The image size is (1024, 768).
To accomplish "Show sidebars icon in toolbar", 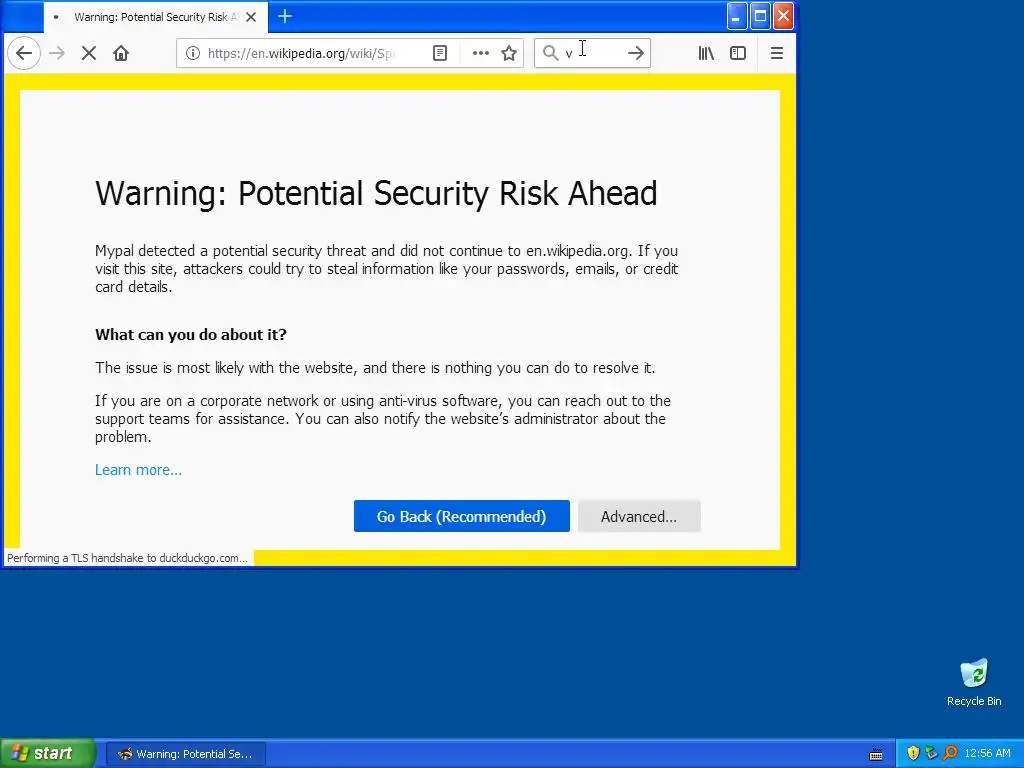I will [738, 53].
